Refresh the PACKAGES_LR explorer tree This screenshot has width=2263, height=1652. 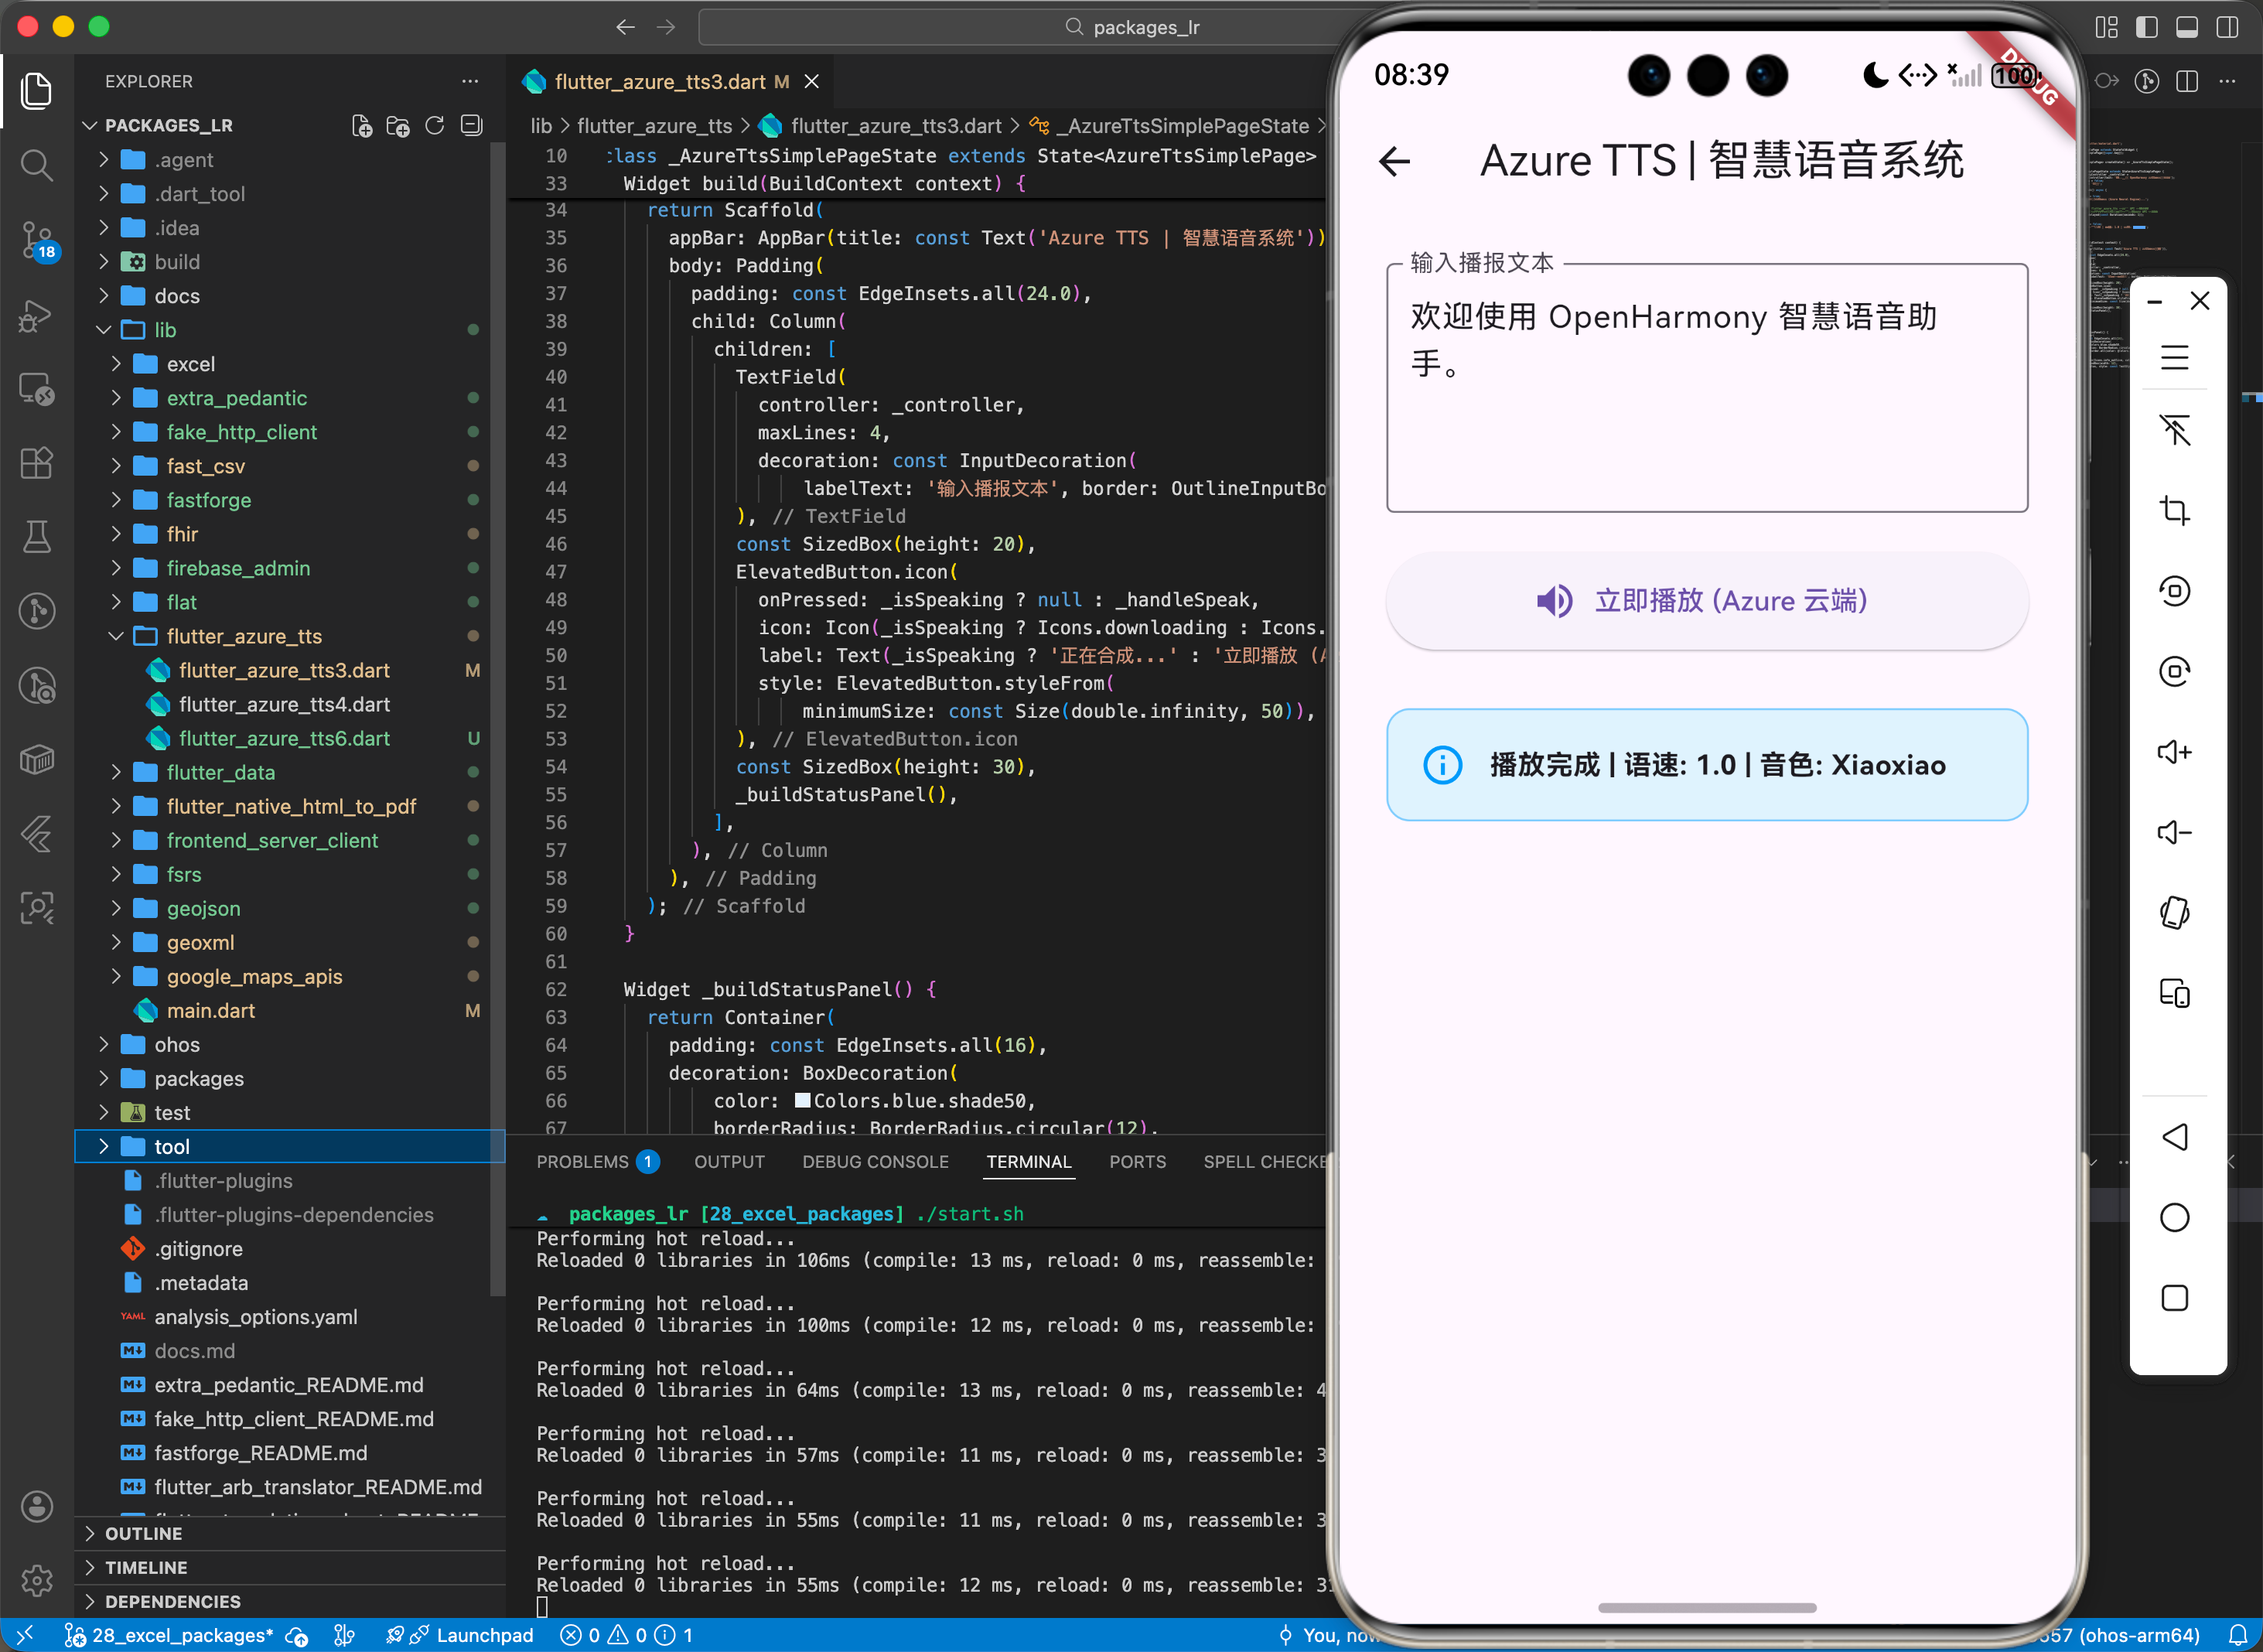pyautogui.click(x=434, y=125)
